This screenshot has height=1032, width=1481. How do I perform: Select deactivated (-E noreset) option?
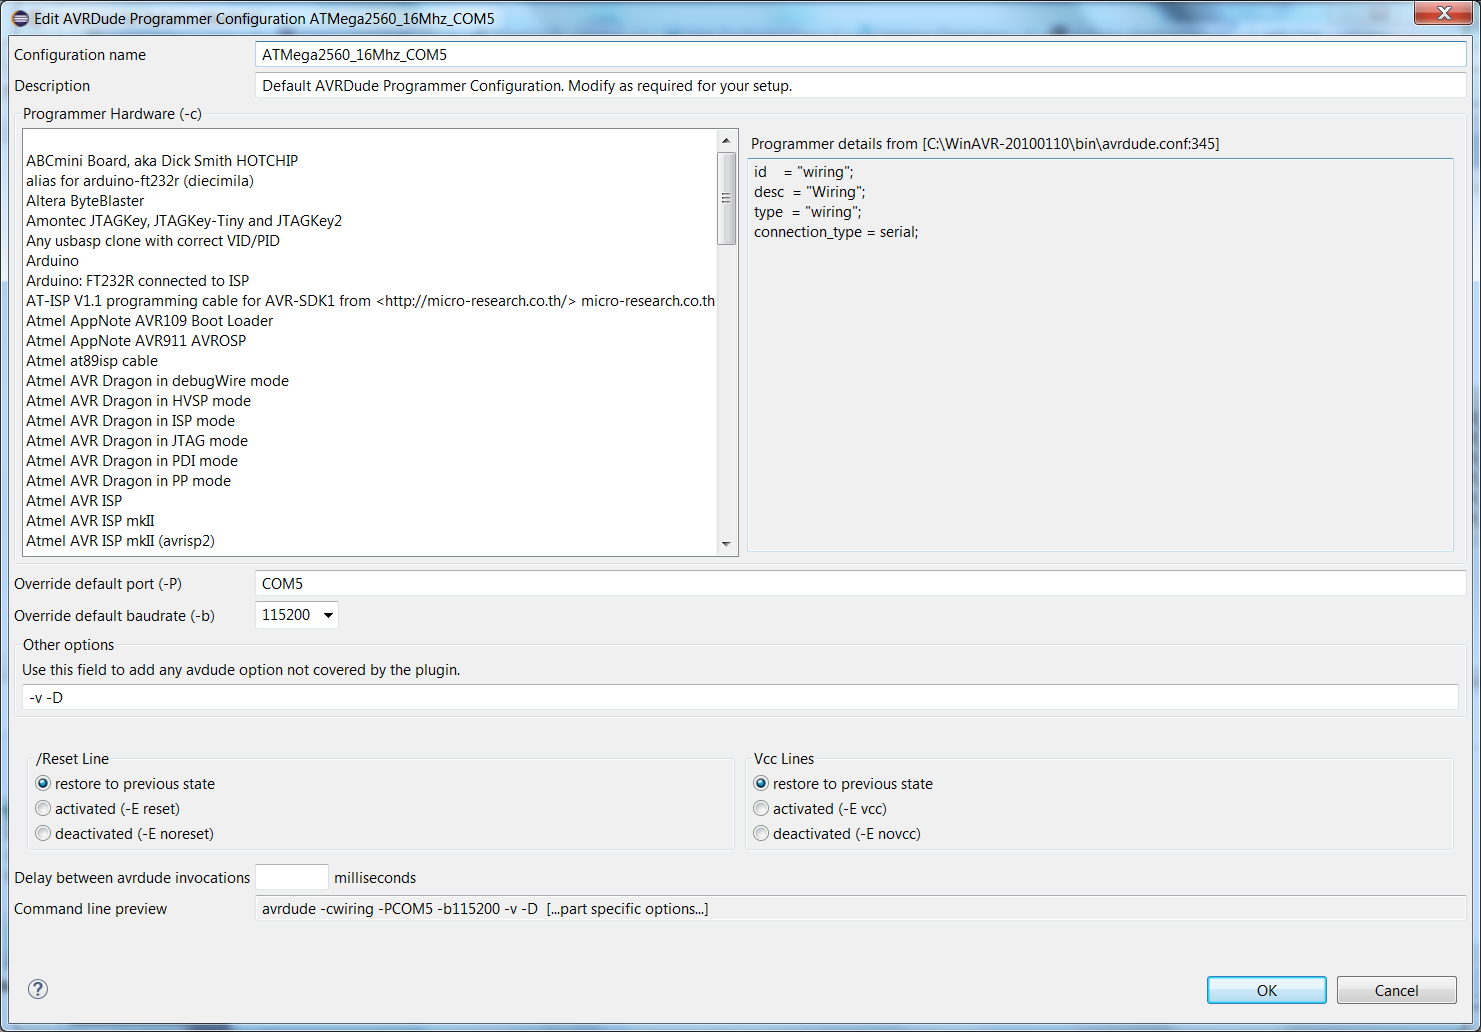125,834
